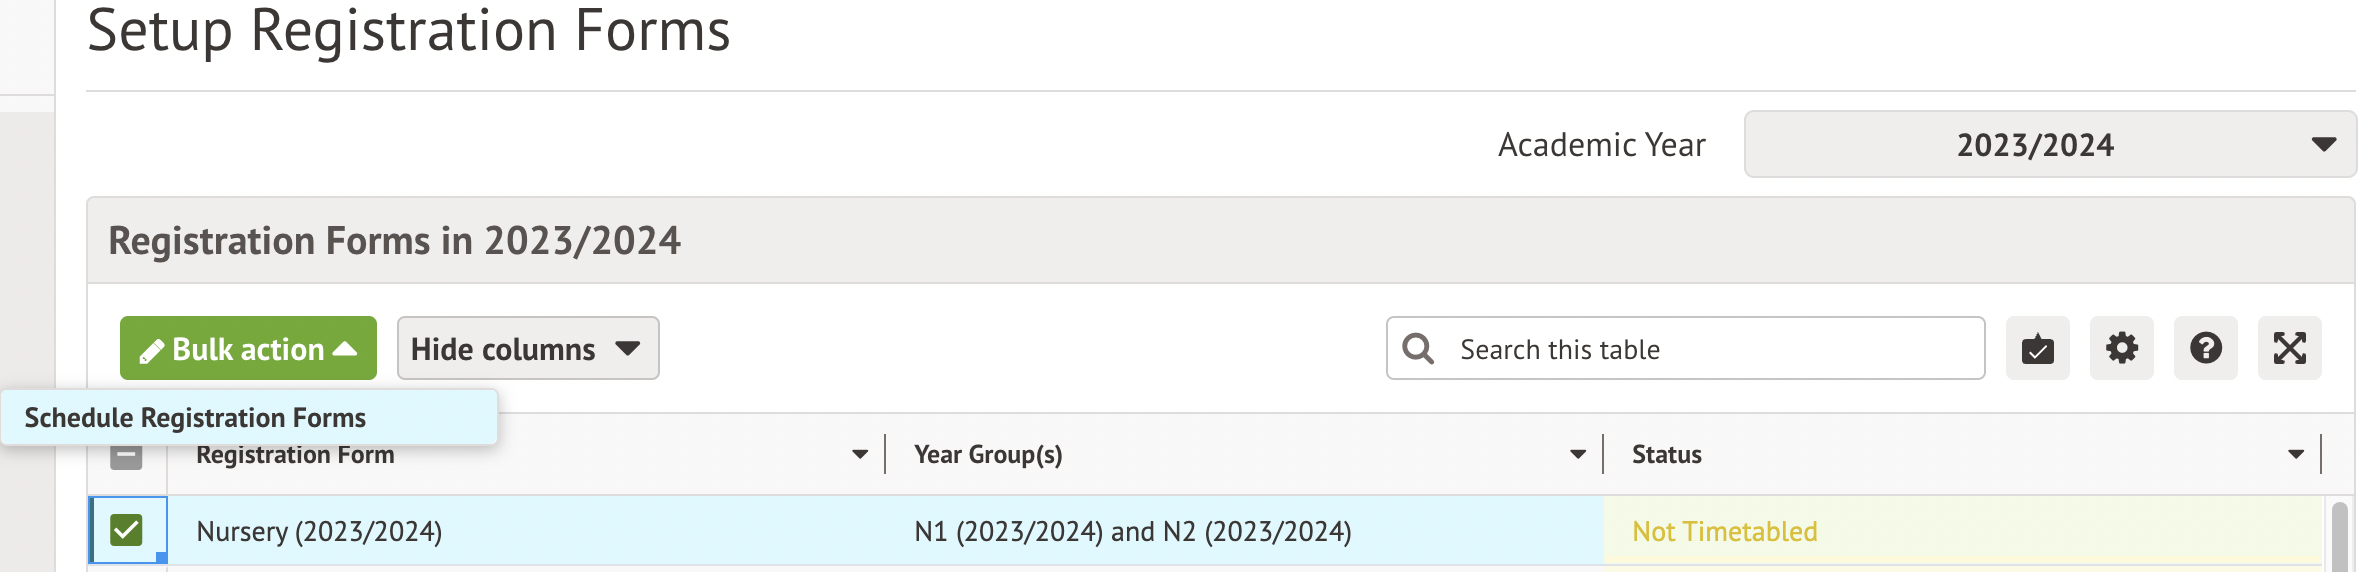The height and width of the screenshot is (572, 2374).
Task: Open table settings gear icon
Action: coord(2121,349)
